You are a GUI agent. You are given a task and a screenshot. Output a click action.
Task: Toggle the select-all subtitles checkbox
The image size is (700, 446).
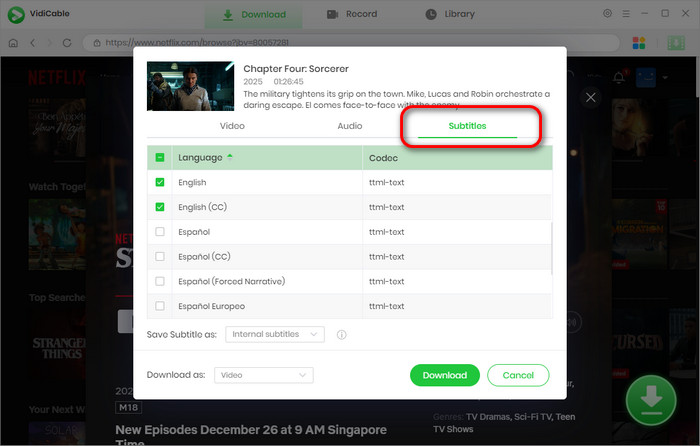[160, 158]
